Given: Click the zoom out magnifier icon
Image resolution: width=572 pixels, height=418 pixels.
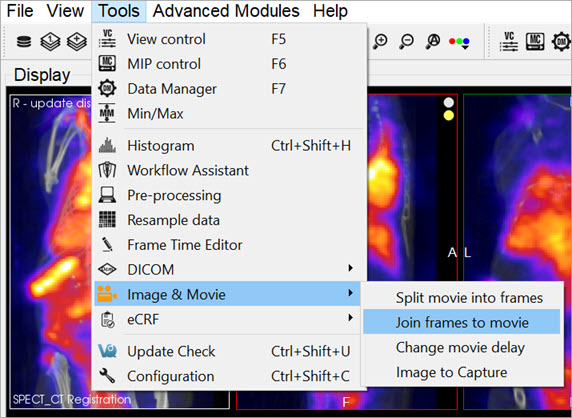Looking at the screenshot, I should click(x=406, y=41).
